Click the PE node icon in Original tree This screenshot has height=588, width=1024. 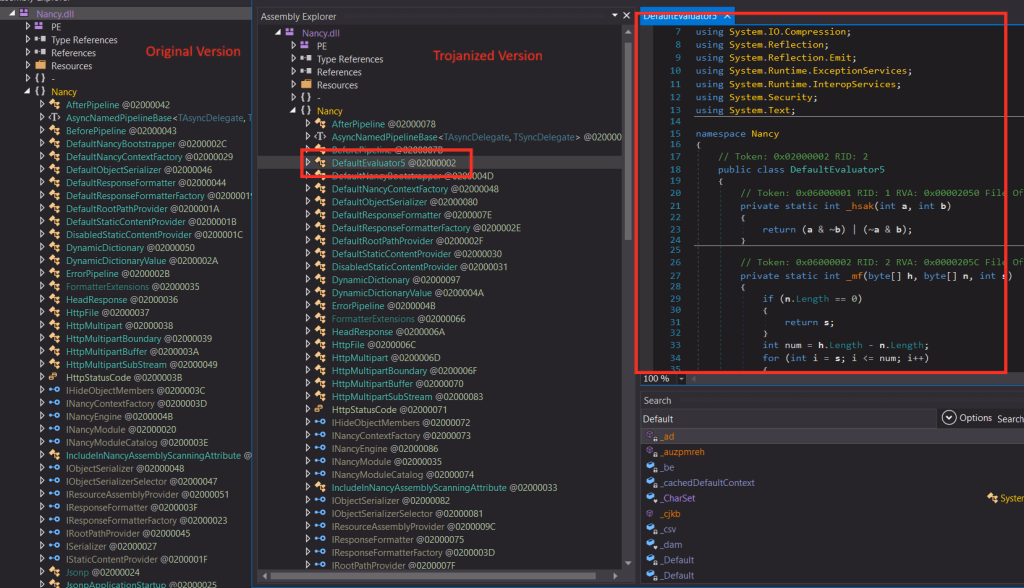point(39,26)
